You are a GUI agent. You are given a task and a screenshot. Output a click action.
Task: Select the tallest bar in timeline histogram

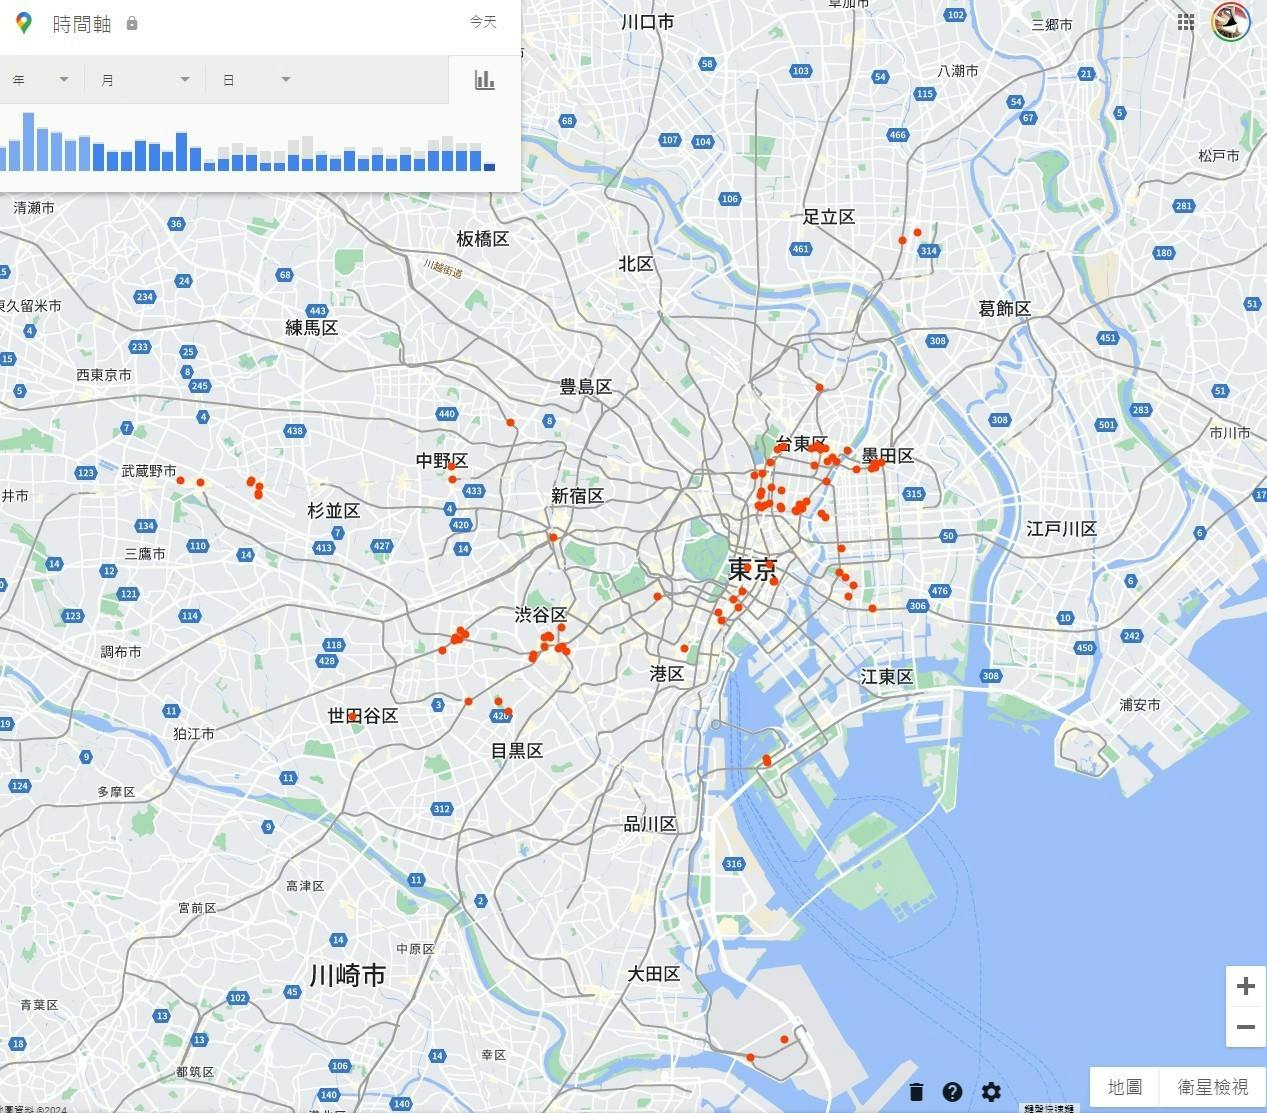(28, 141)
